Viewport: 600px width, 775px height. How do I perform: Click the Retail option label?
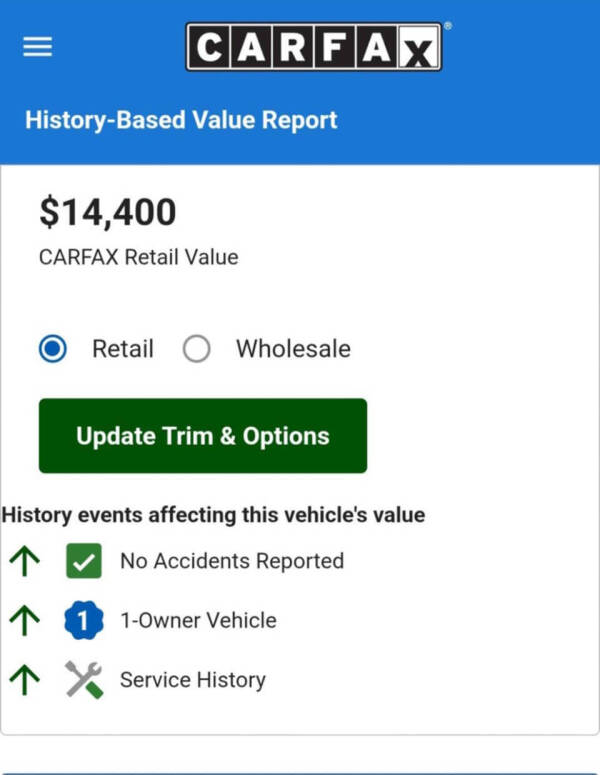click(123, 349)
